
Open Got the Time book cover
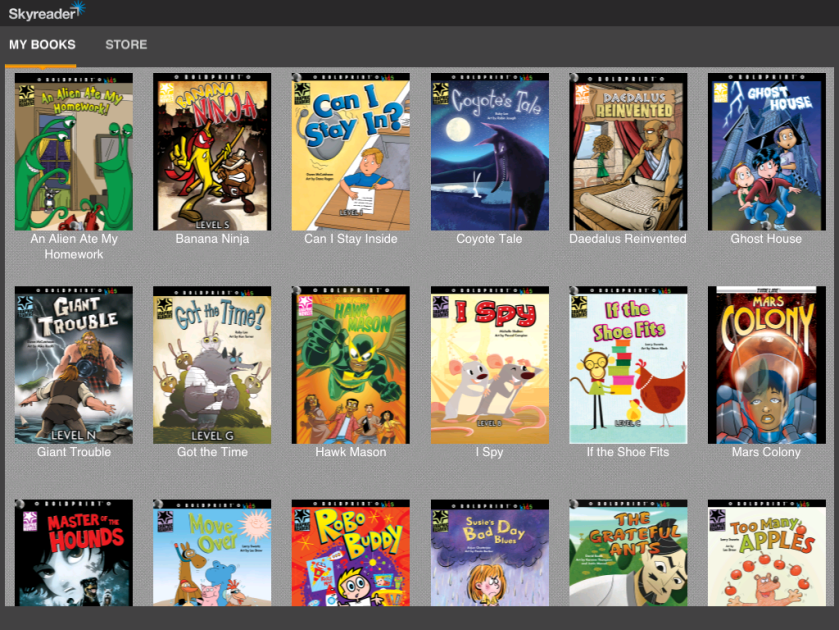(x=212, y=365)
